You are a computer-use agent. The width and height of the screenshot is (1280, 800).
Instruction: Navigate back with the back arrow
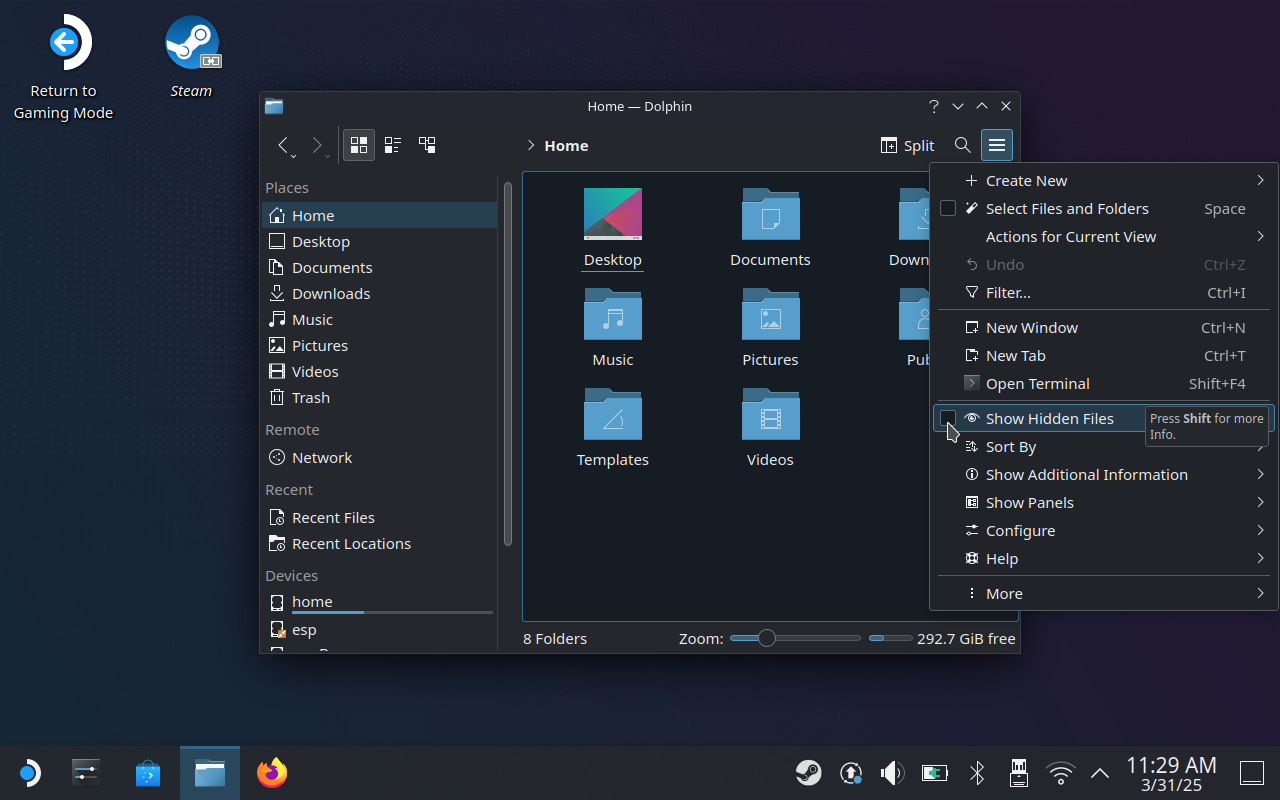[286, 145]
